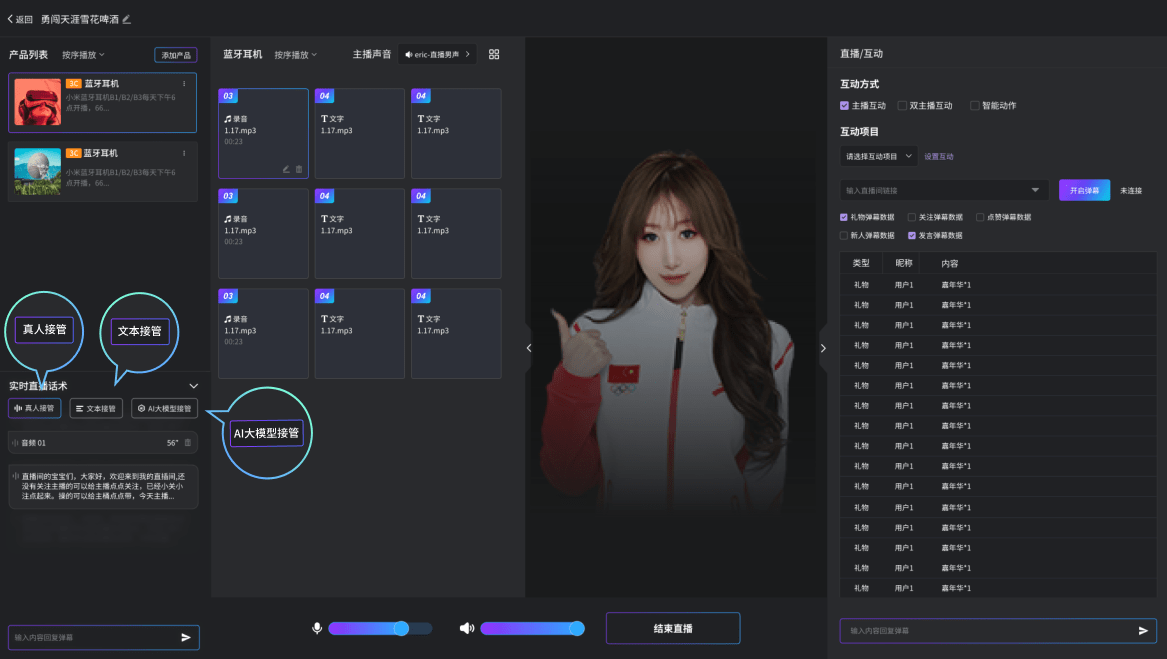
Task: Send the left panel comment reply
Action: (x=186, y=637)
